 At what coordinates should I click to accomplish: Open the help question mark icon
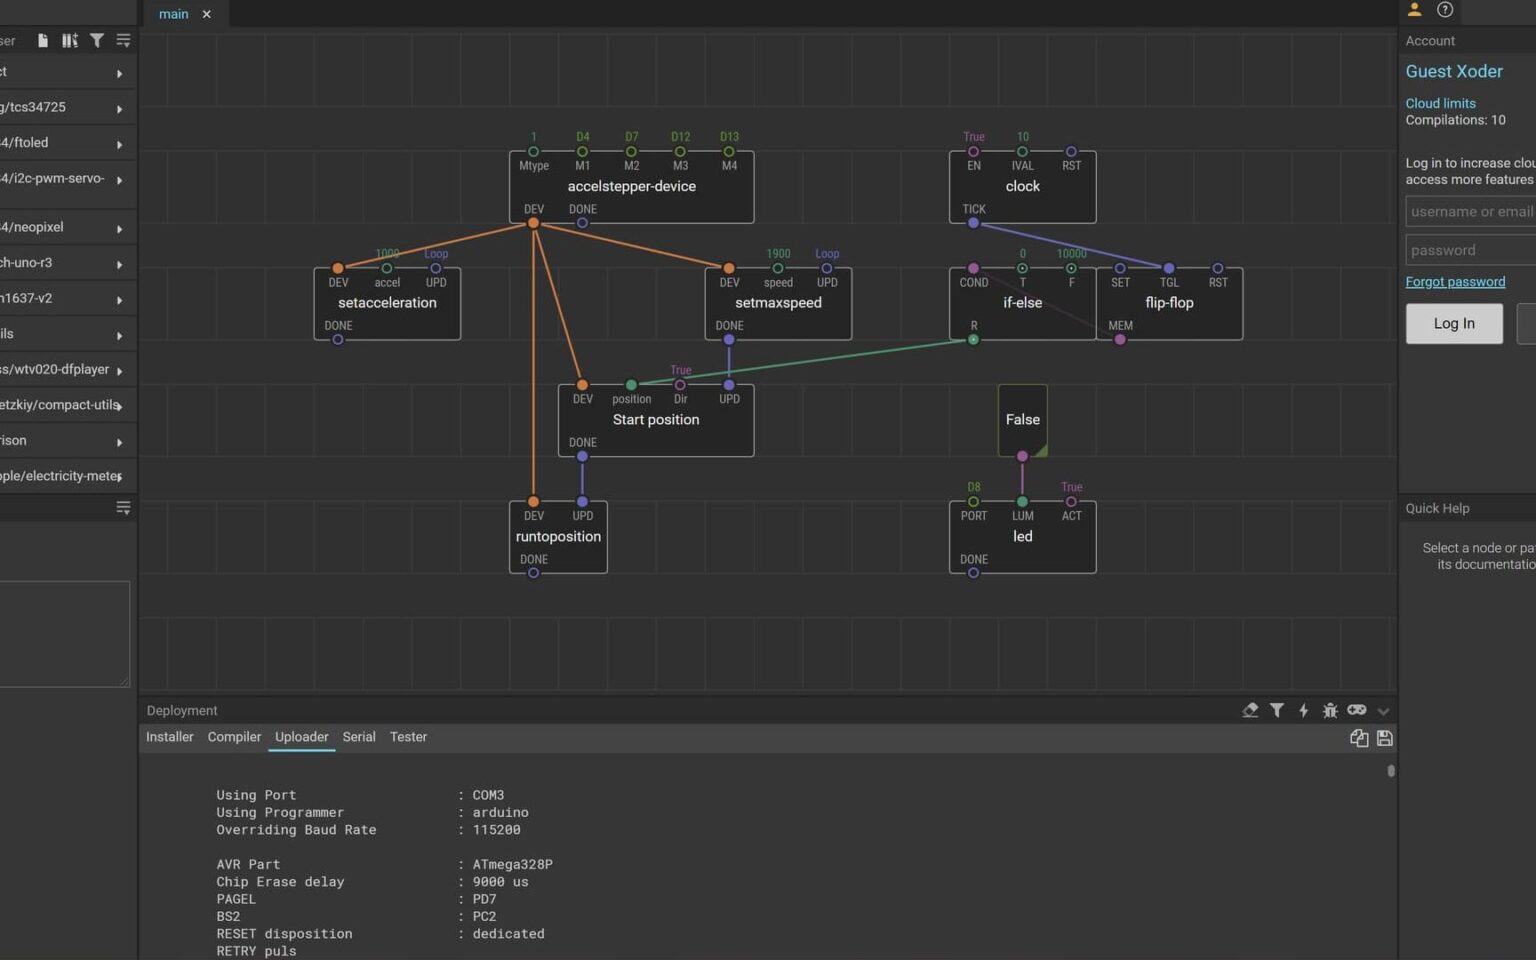(x=1445, y=10)
